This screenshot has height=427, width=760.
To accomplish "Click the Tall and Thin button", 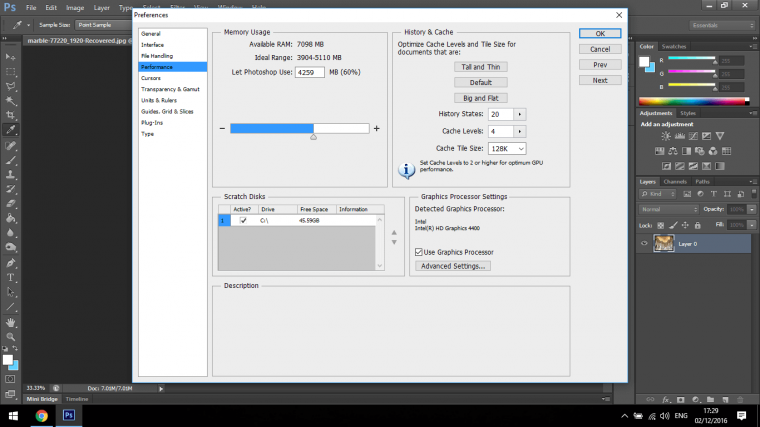I will point(481,67).
